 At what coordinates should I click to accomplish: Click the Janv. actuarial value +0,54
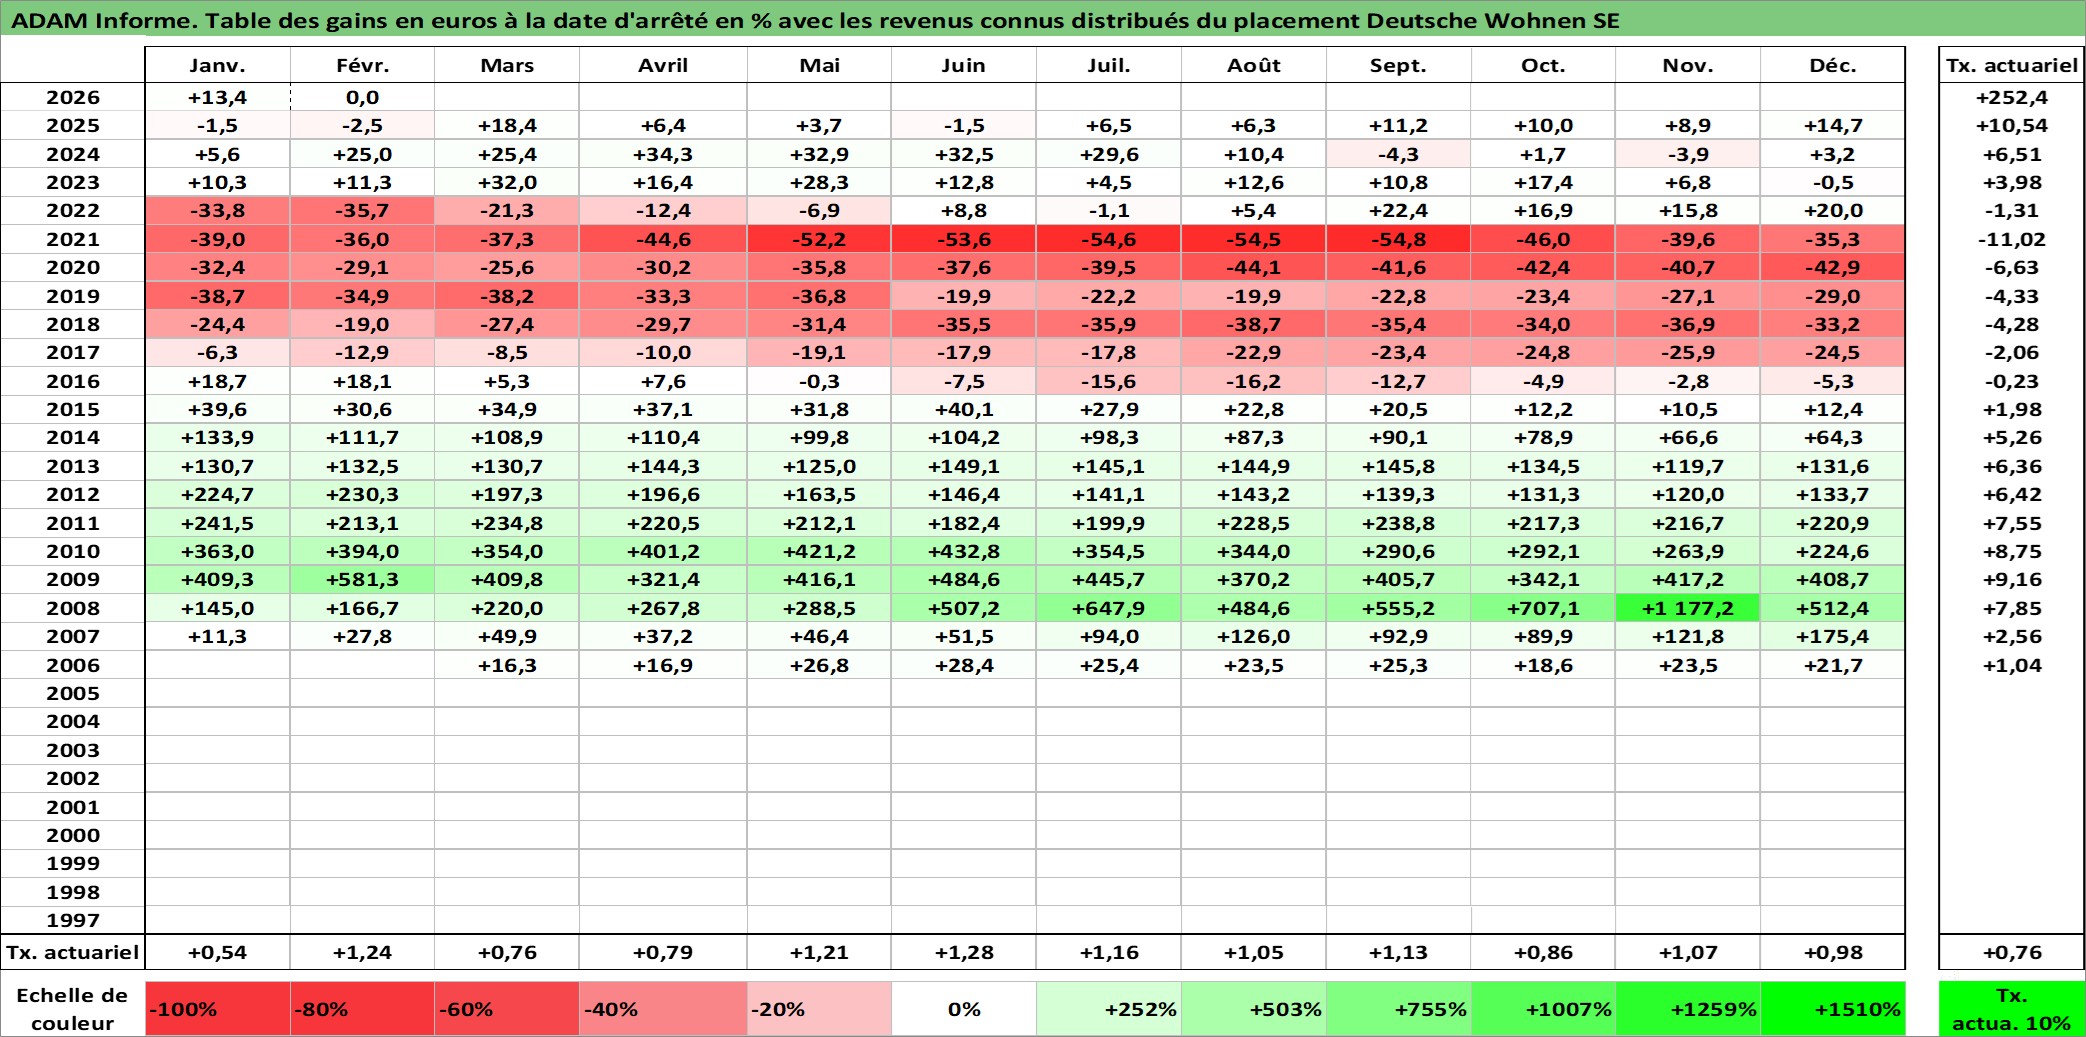(x=217, y=952)
